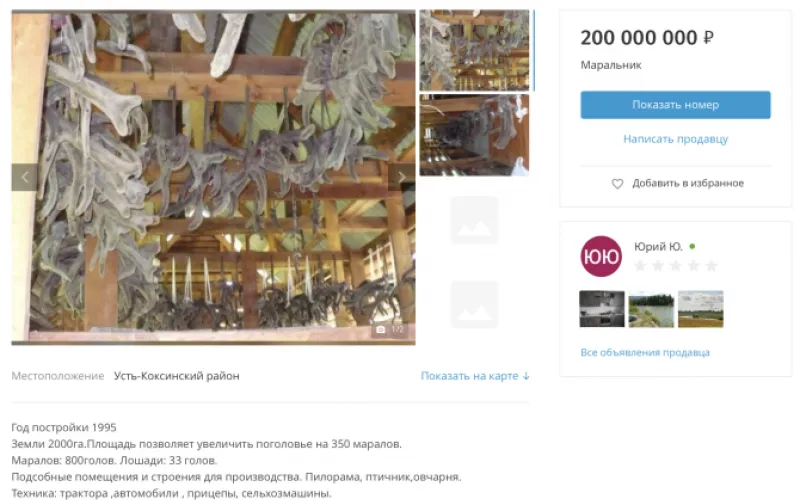Open Все объявления продавца

point(645,353)
